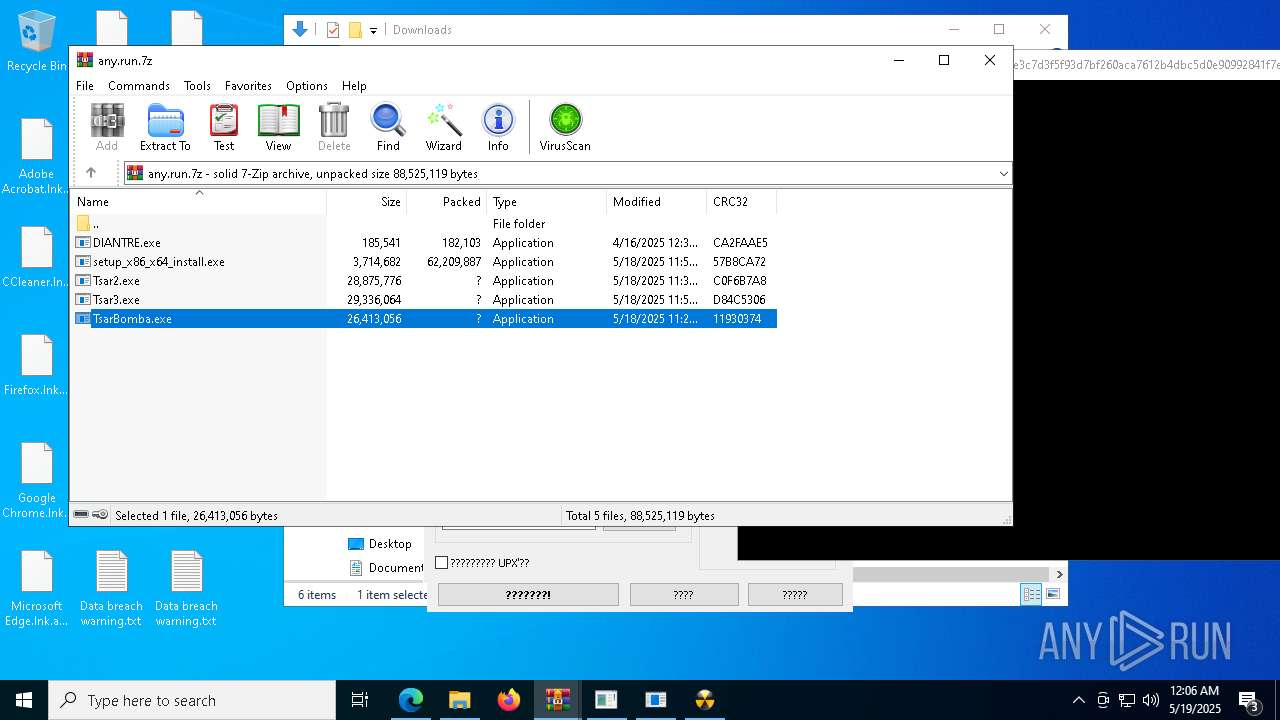Switch to WinRAR taskbar button

coord(557,700)
